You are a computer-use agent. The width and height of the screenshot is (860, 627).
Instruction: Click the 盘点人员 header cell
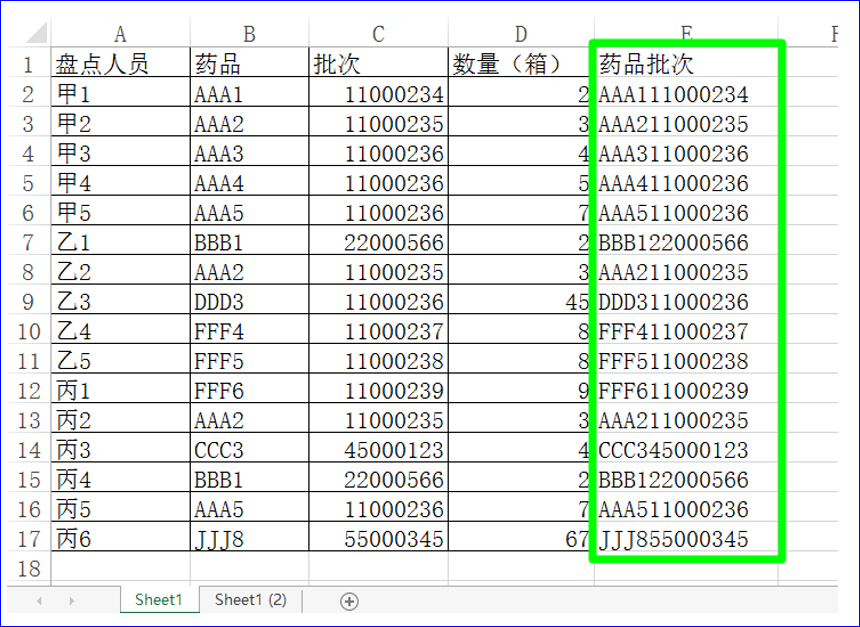tap(121, 64)
